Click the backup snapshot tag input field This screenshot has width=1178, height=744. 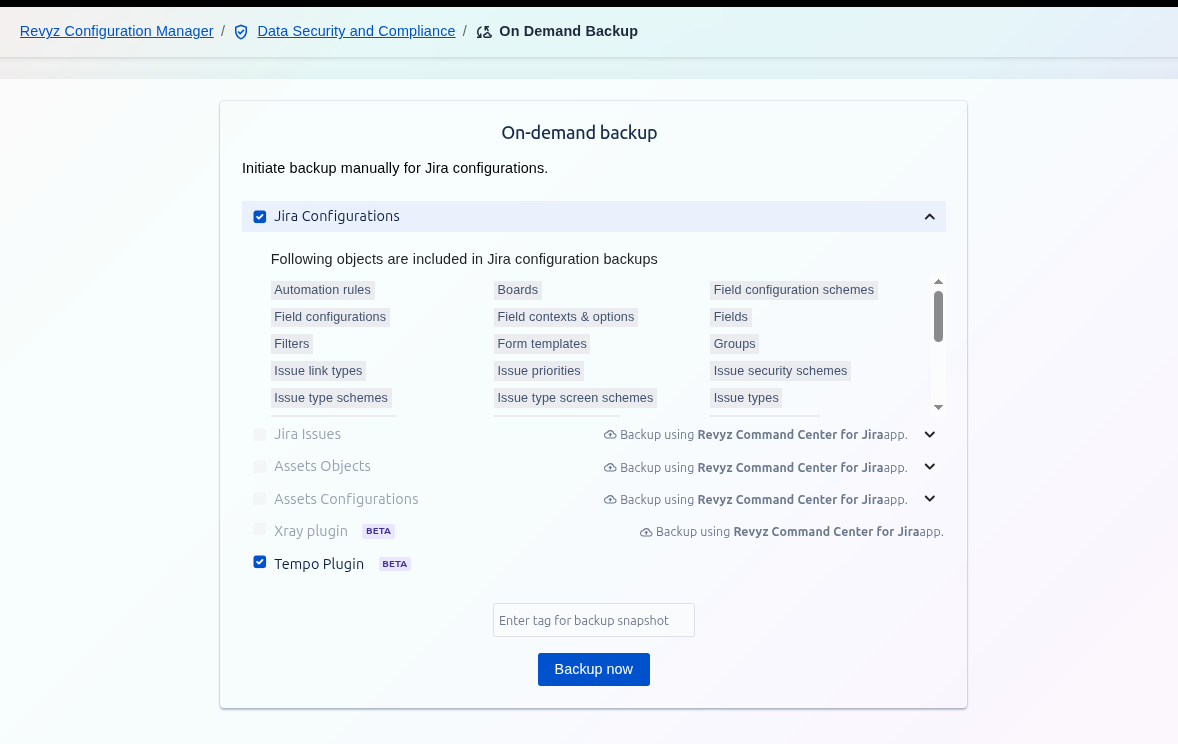click(x=593, y=620)
